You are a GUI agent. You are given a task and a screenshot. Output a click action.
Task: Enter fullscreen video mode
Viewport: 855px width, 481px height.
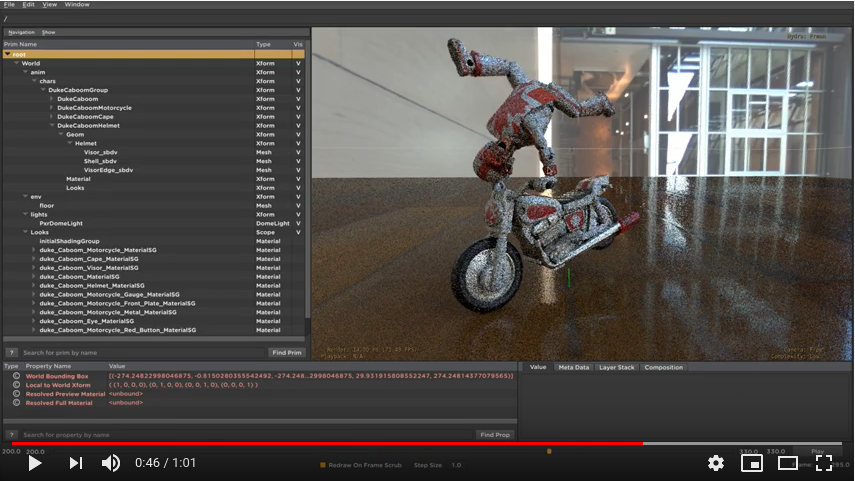click(x=824, y=463)
